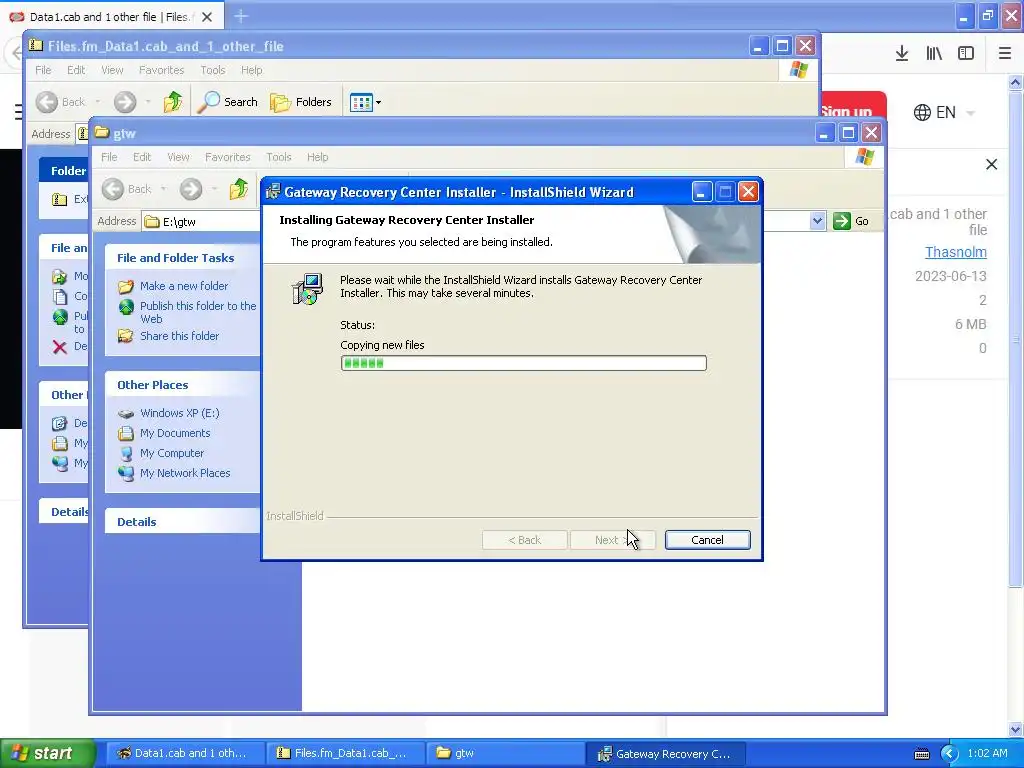This screenshot has width=1024, height=768.
Task: Click the installer progress bar
Action: 523,363
